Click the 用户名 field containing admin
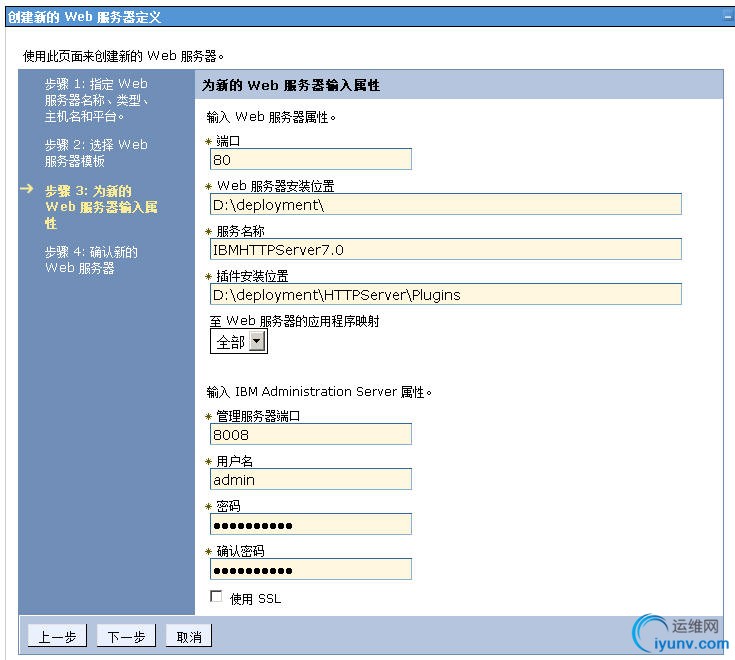This screenshot has height=660, width=735. pyautogui.click(x=311, y=479)
